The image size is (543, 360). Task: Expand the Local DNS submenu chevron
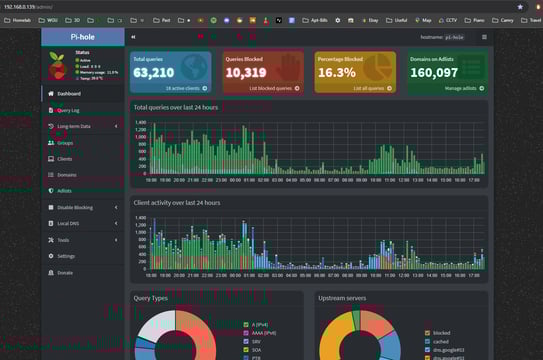click(116, 223)
